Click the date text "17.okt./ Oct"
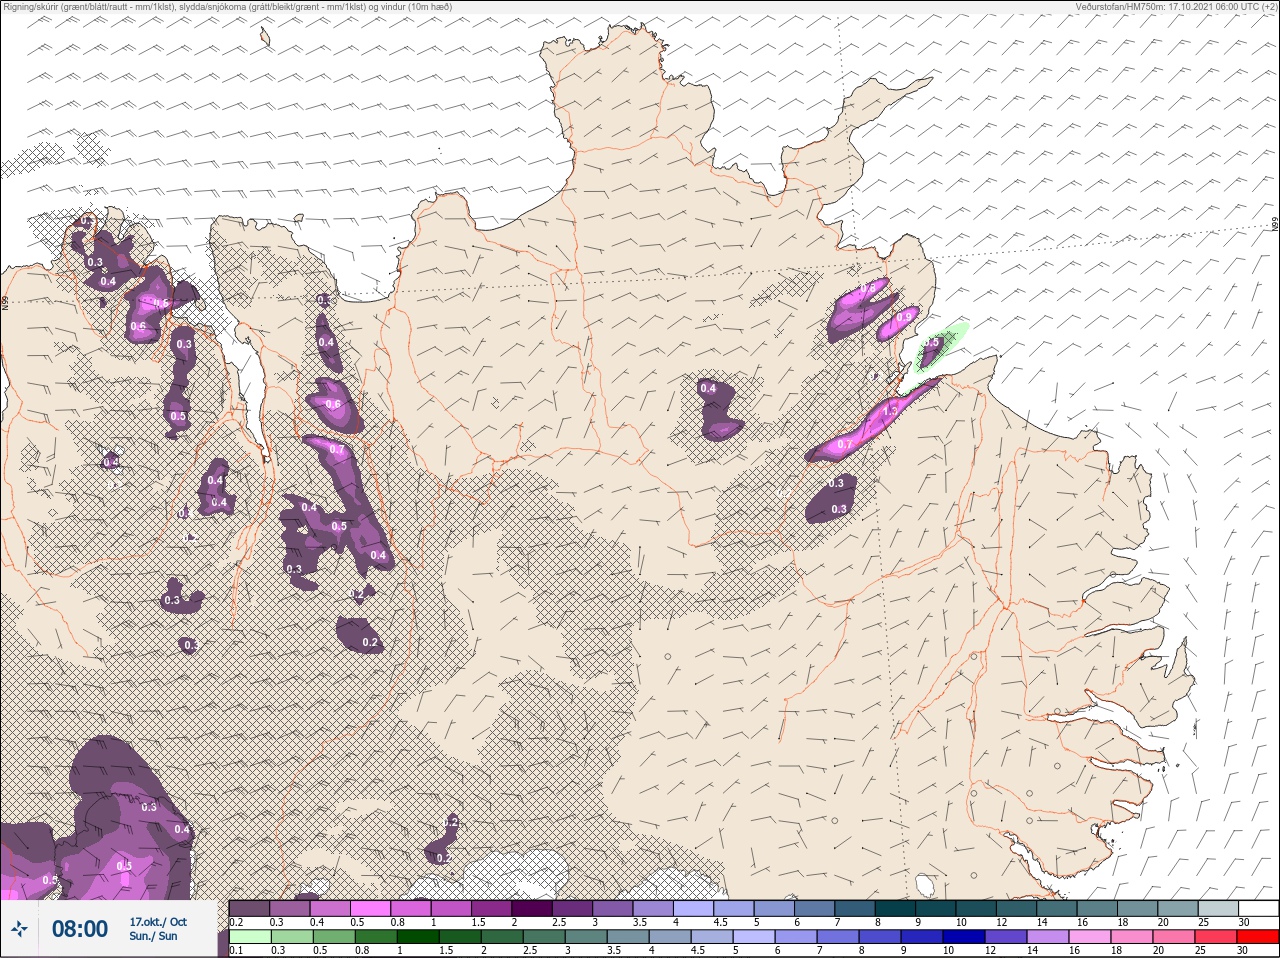 point(157,921)
